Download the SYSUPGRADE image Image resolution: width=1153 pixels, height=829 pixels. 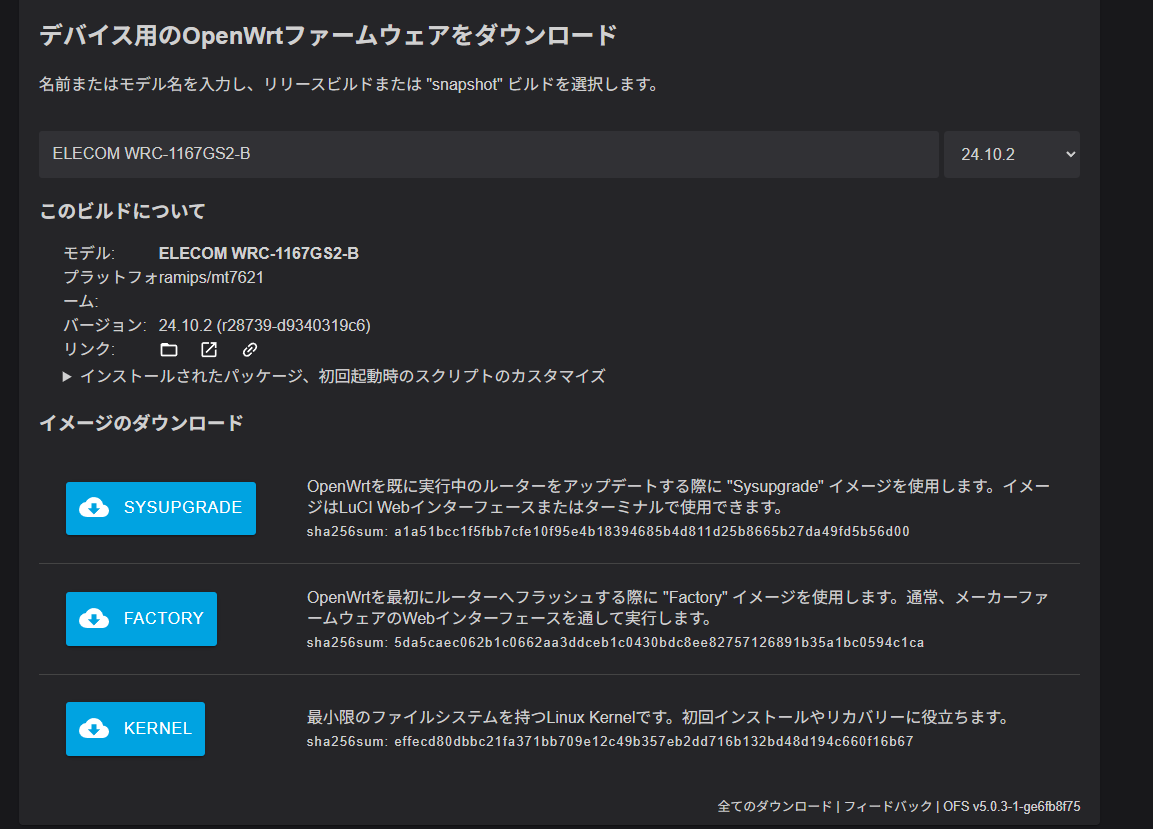(x=161, y=508)
